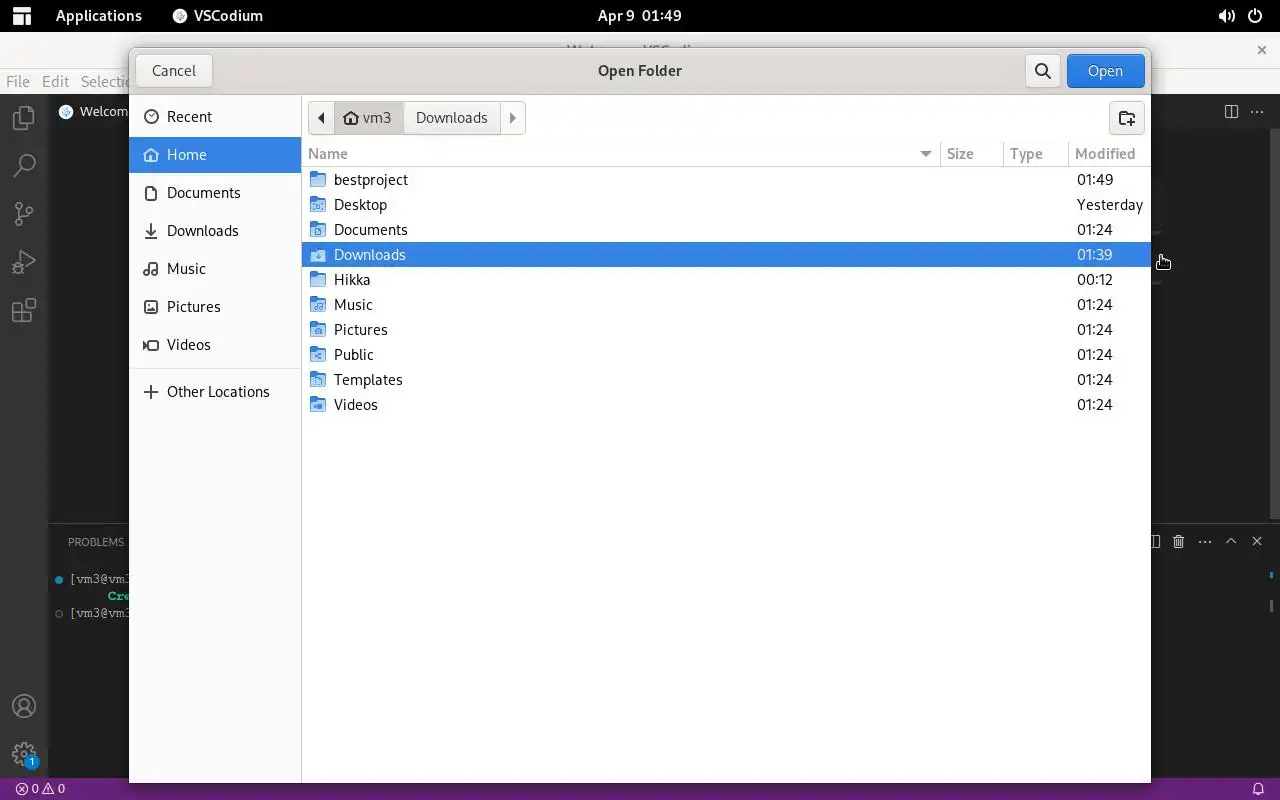The width and height of the screenshot is (1280, 800).
Task: Create a new folder in the dialog
Action: 1127,118
